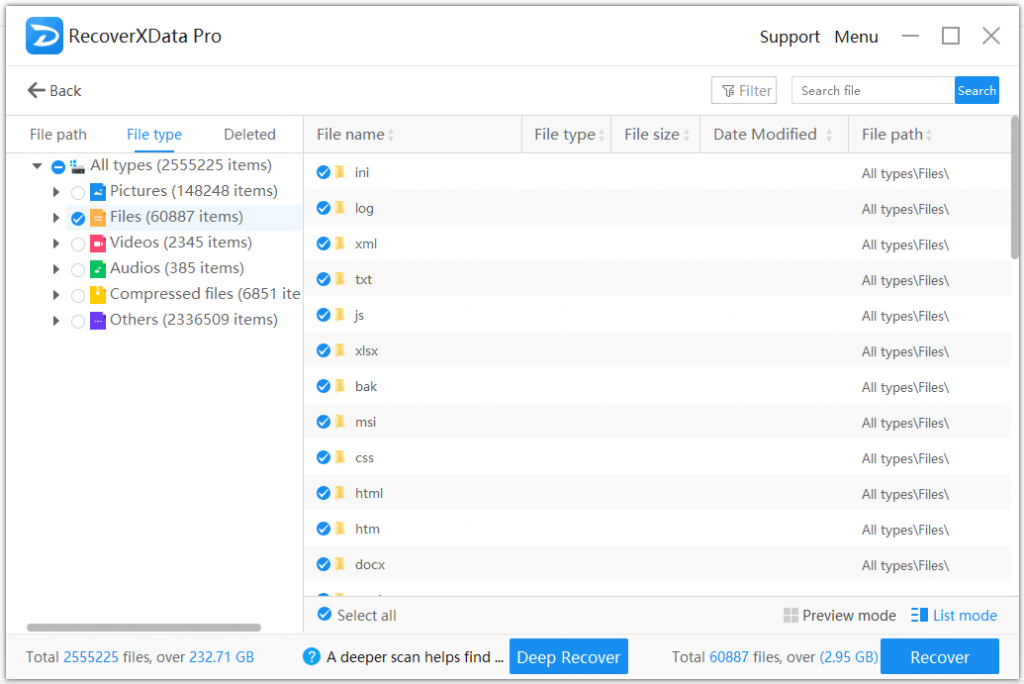Screen dimensions: 1024x684
Task: Click the xml folder icon
Action: coord(340,243)
